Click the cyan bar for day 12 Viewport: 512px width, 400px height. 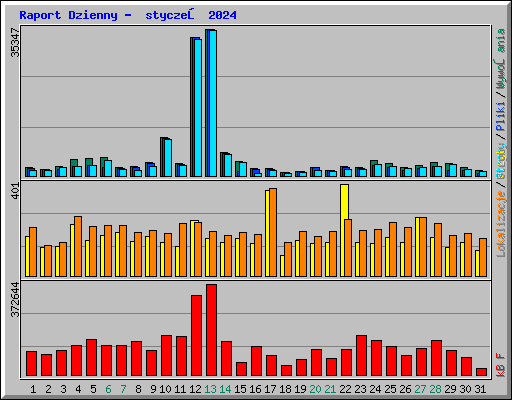(198, 108)
